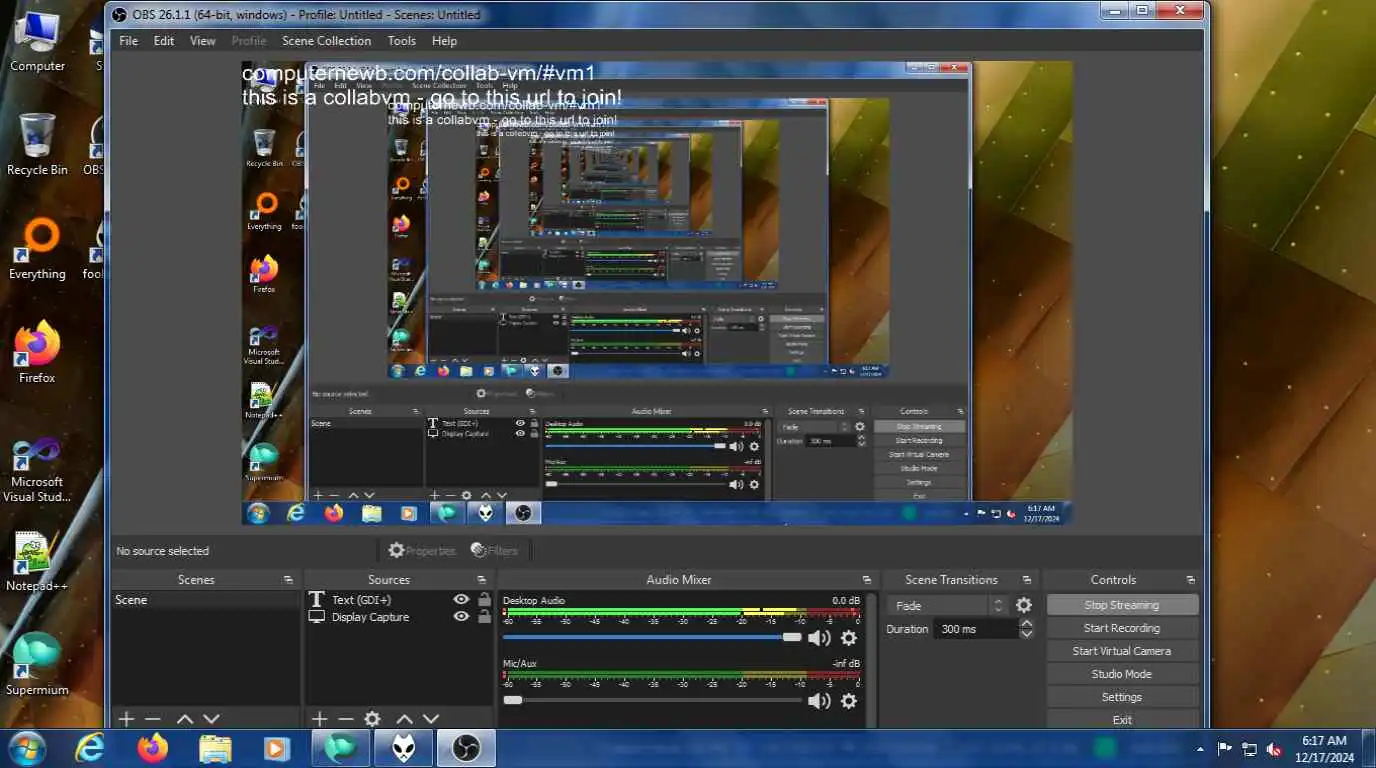Add a new source with plus icon
This screenshot has height=768, width=1376.
click(x=319, y=719)
